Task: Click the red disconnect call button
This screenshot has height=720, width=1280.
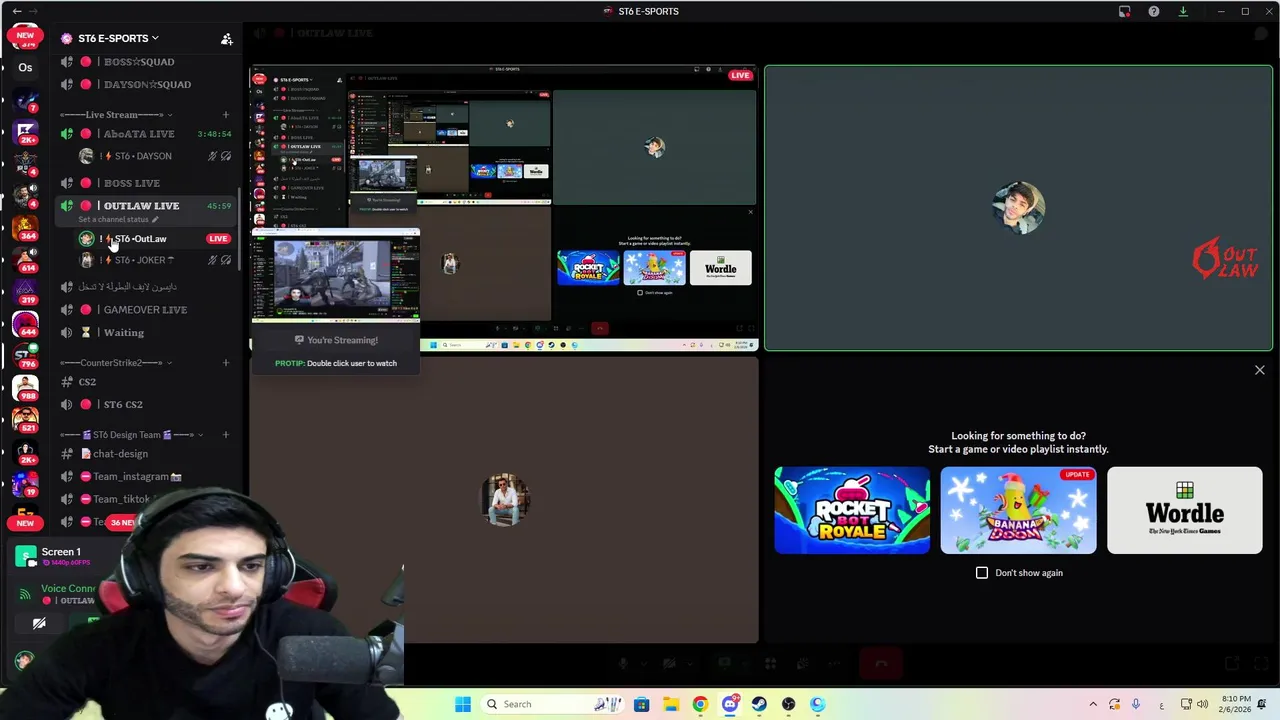Action: [881, 663]
